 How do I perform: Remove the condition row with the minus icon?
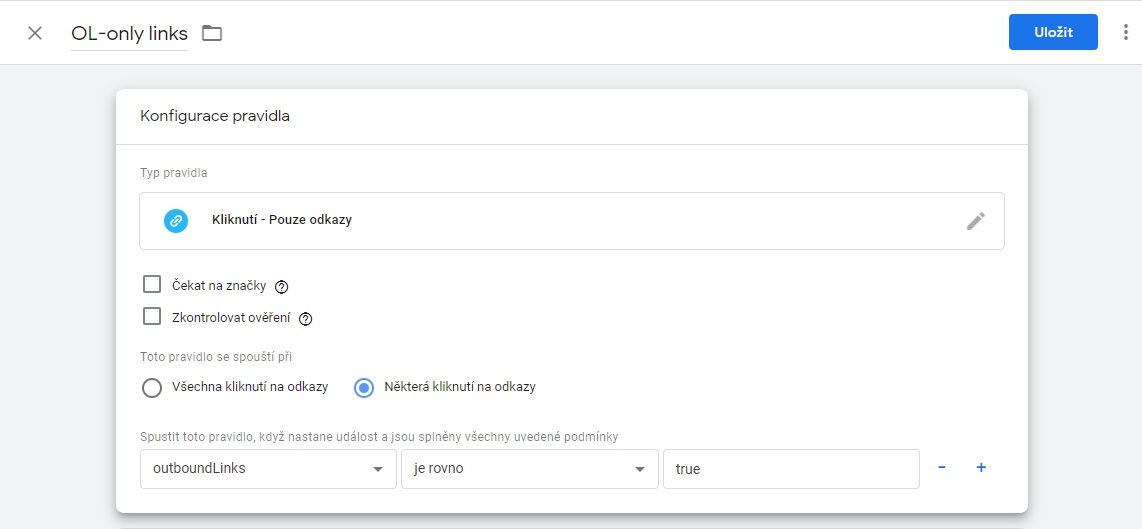pyautogui.click(x=942, y=468)
